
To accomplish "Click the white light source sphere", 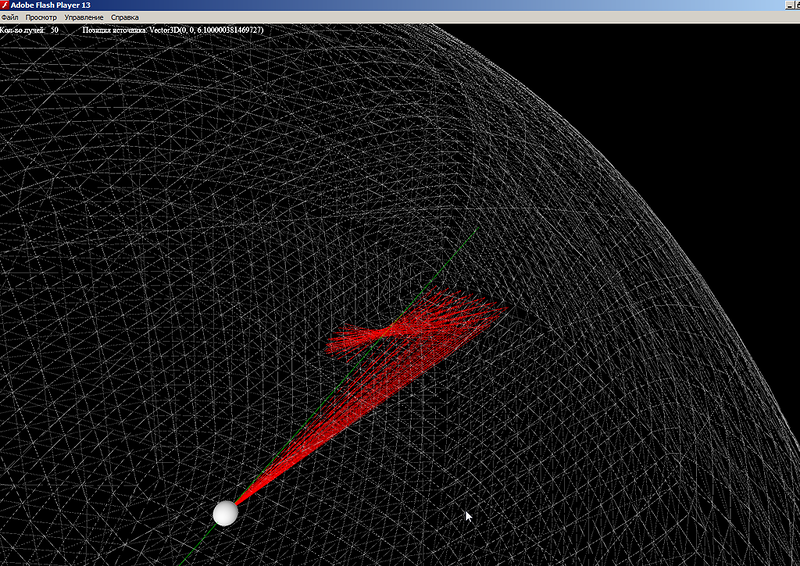I will 226,513.
